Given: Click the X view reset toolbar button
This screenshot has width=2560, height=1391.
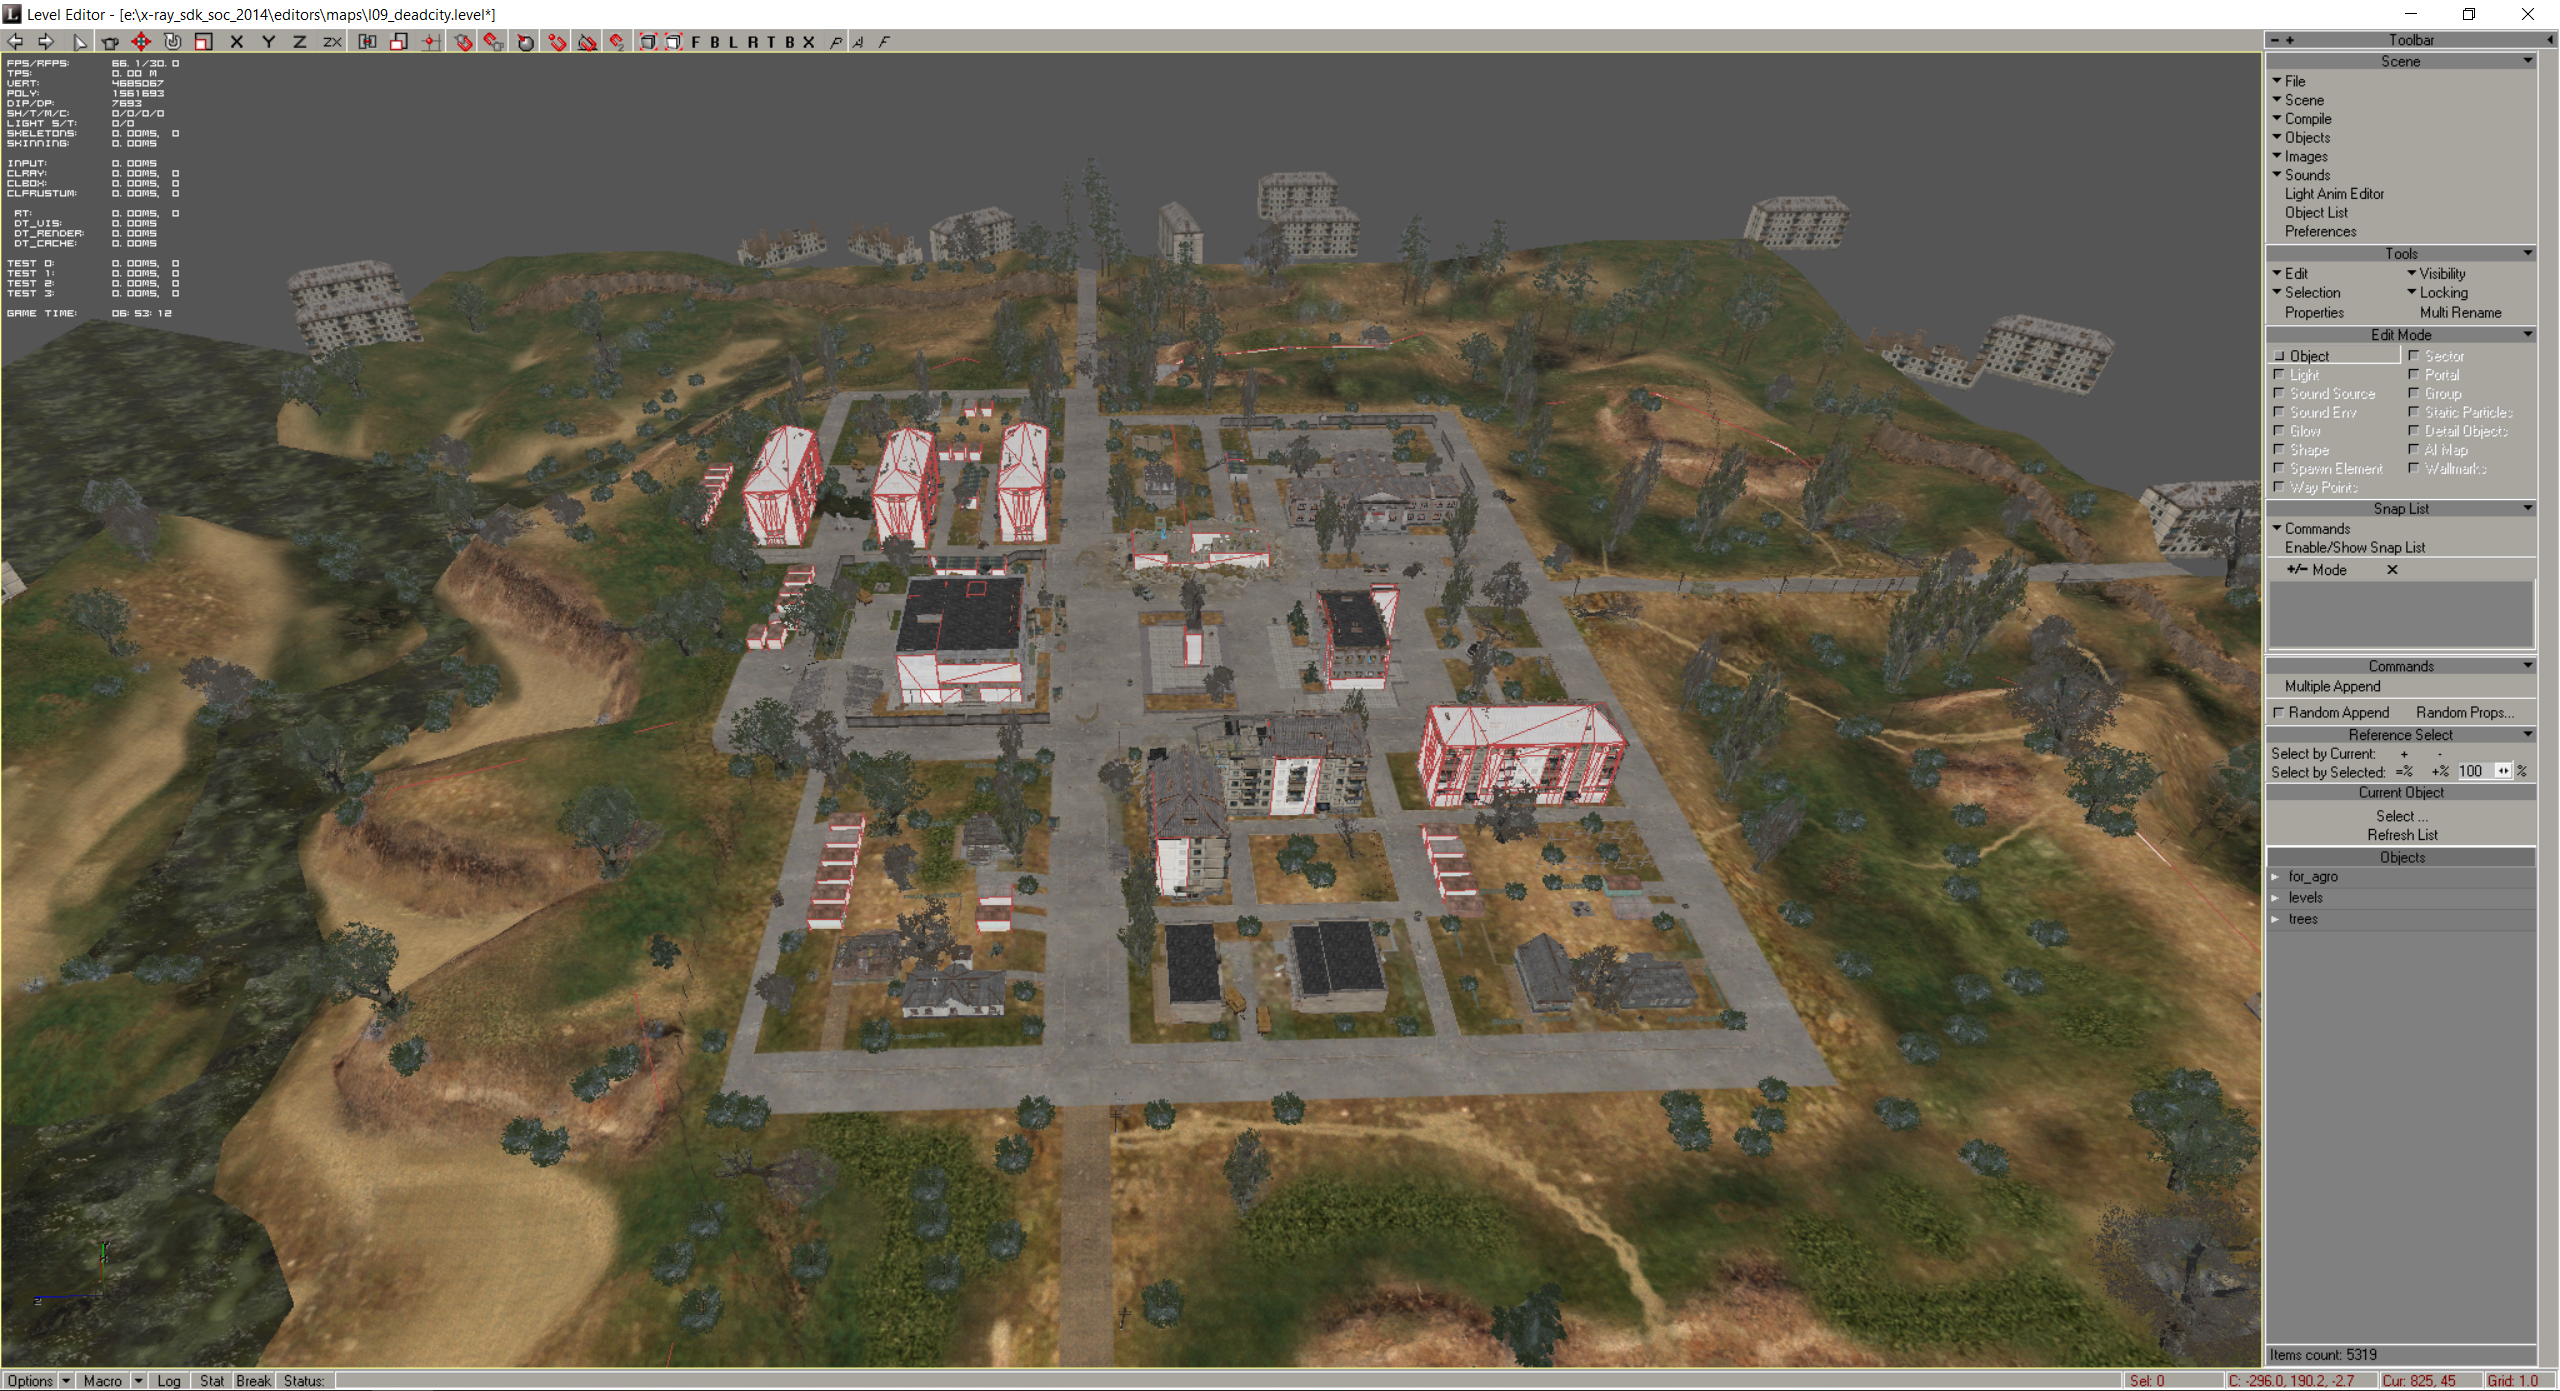Looking at the screenshot, I should coord(808,42).
